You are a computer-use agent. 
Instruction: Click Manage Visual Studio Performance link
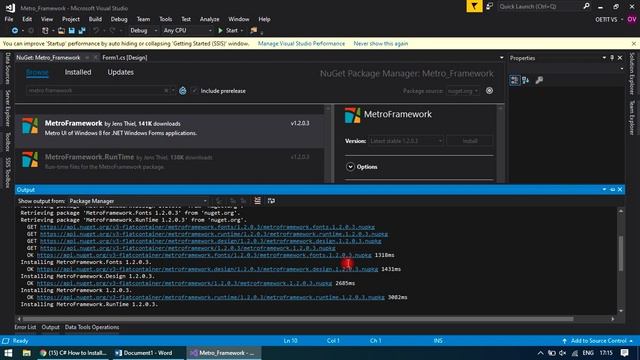[301, 43]
